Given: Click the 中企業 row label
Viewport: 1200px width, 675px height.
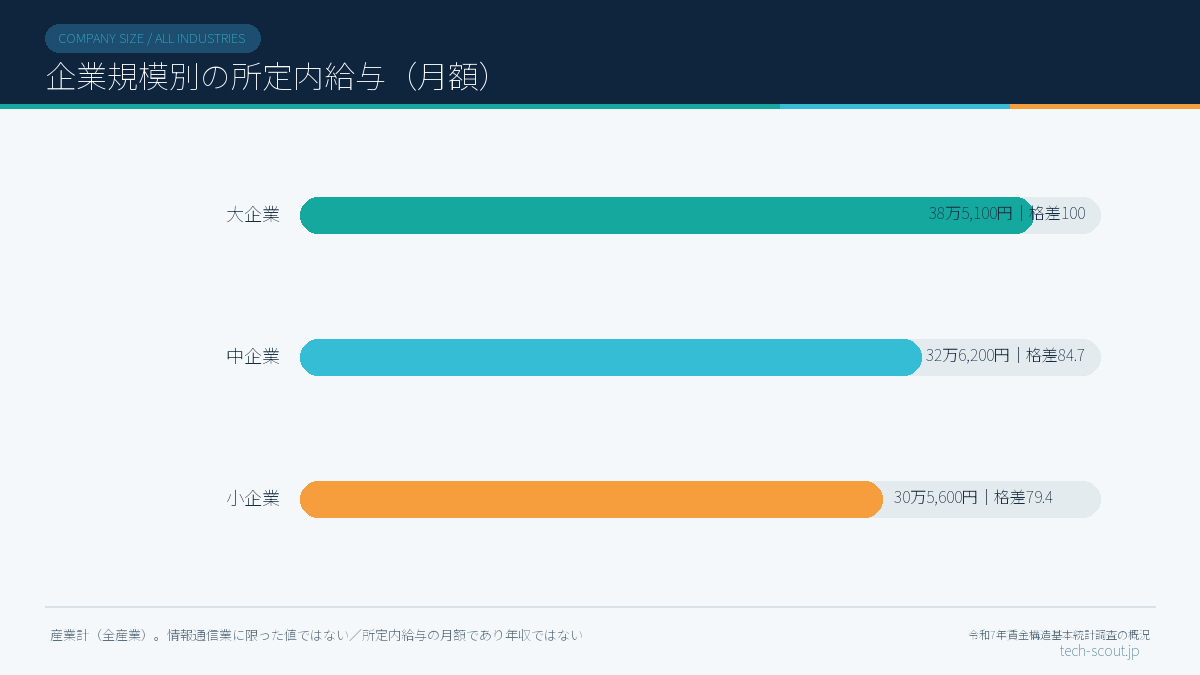Looking at the screenshot, I should pyautogui.click(x=252, y=357).
